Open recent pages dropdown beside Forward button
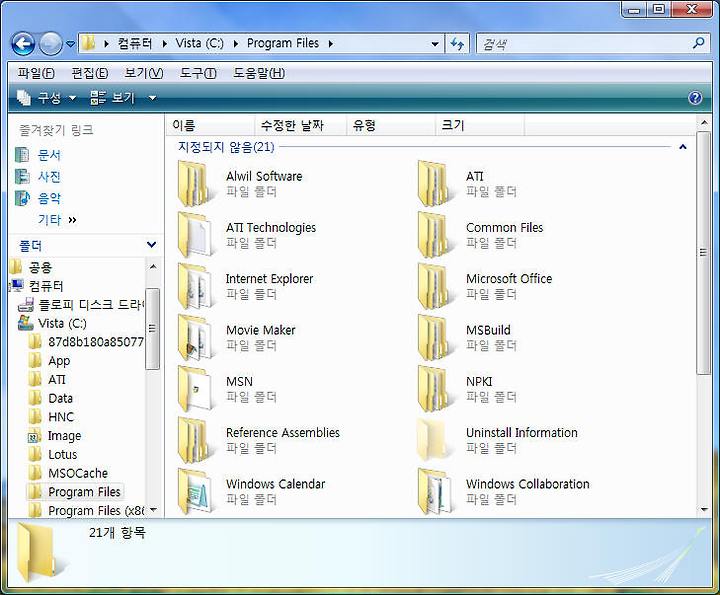 pyautogui.click(x=70, y=44)
